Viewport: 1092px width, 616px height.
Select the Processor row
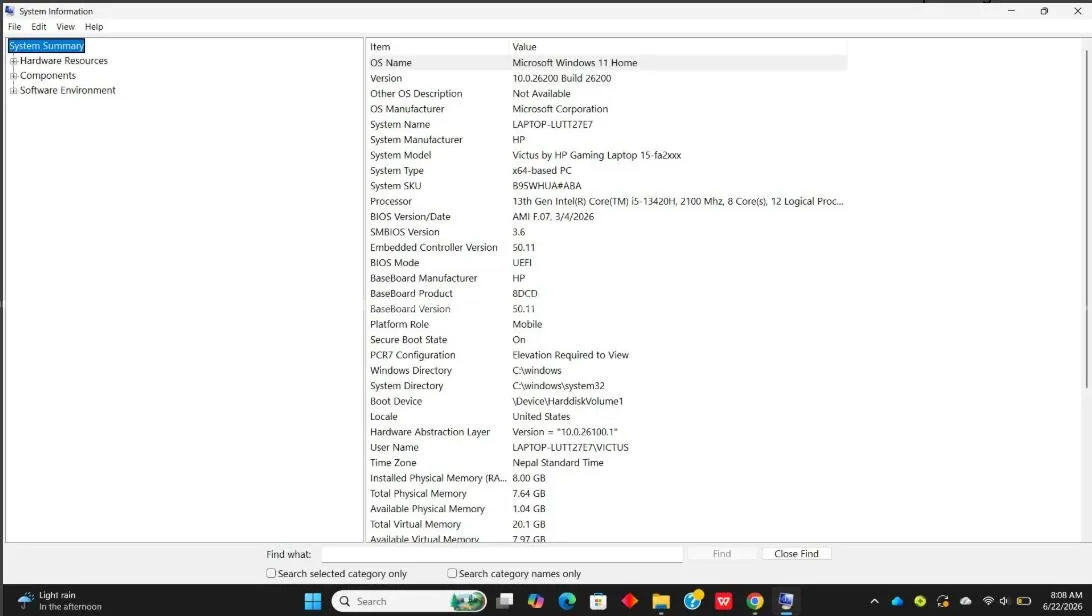point(607,201)
